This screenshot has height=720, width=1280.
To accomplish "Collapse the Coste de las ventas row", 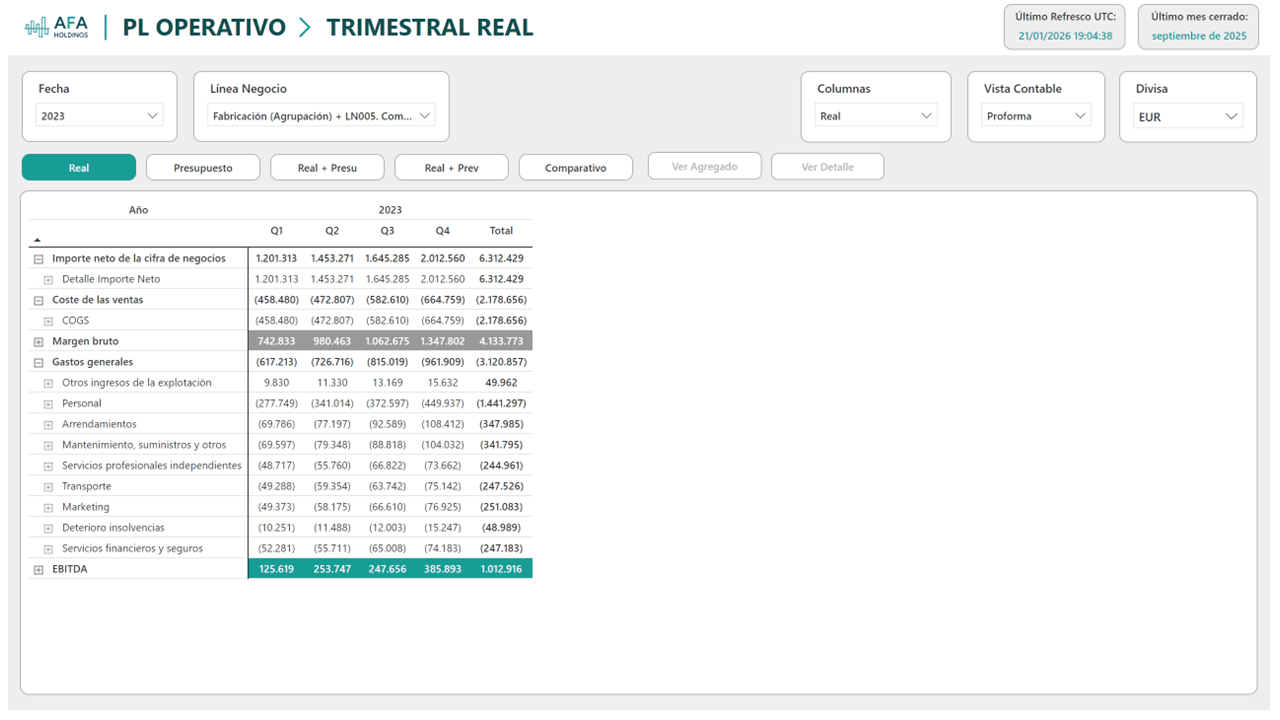I will tap(39, 300).
